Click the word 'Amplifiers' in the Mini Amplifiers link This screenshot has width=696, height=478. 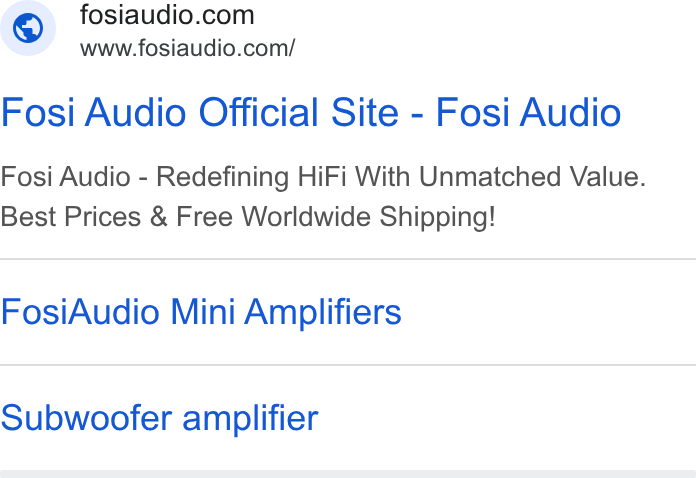[x=323, y=313]
